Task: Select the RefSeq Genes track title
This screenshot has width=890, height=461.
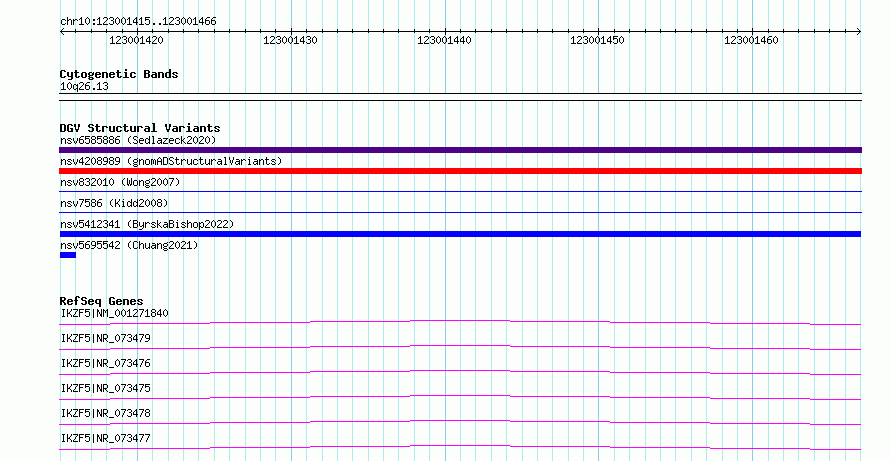Action: [102, 301]
